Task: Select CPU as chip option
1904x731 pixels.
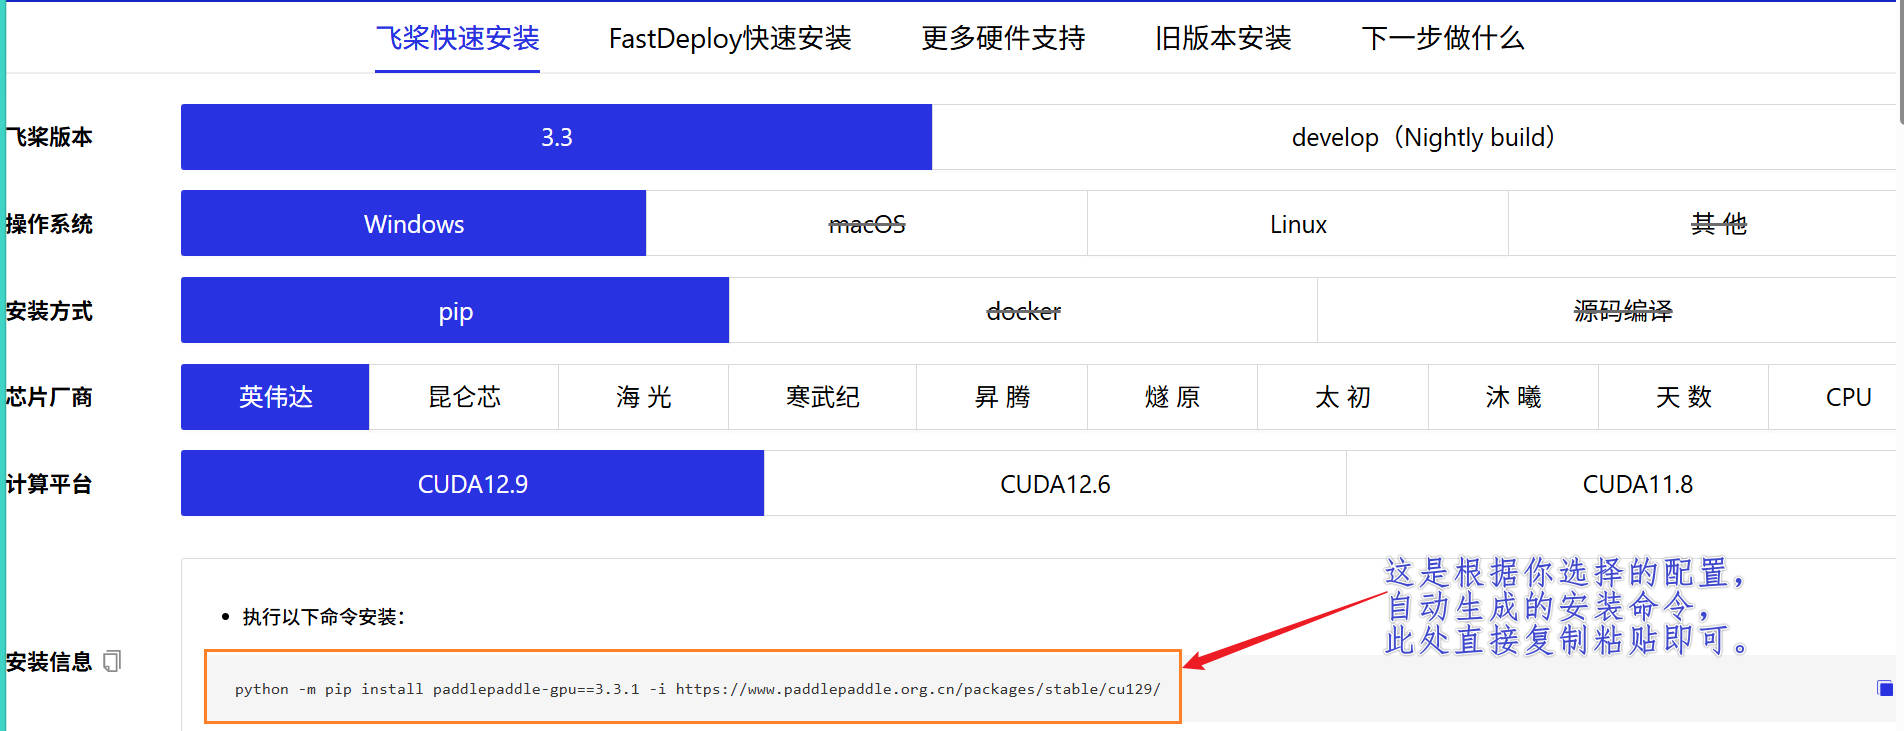Action: coord(1833,397)
